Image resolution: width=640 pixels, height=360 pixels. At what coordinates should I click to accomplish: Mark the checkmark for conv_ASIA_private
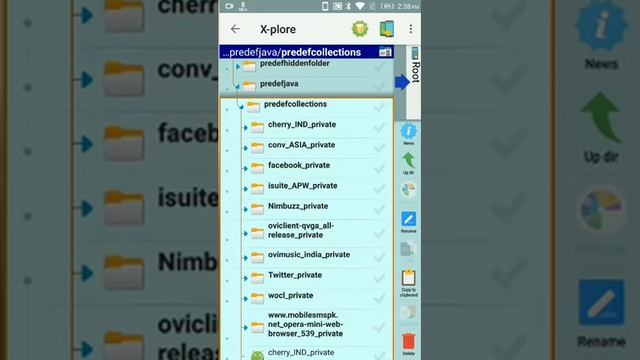click(379, 147)
